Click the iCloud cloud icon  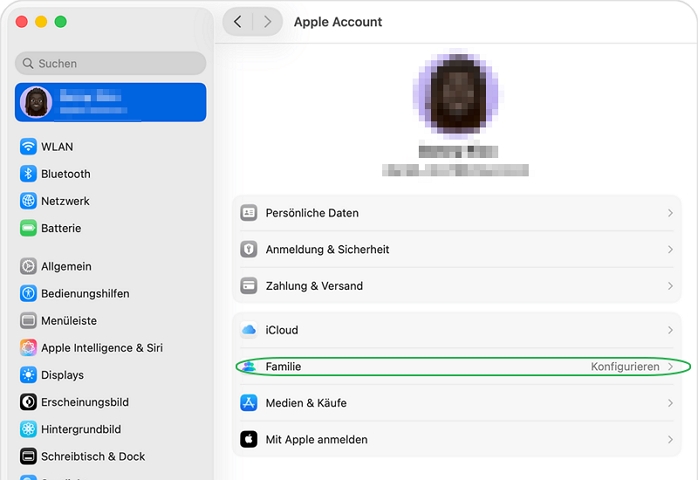click(x=249, y=330)
